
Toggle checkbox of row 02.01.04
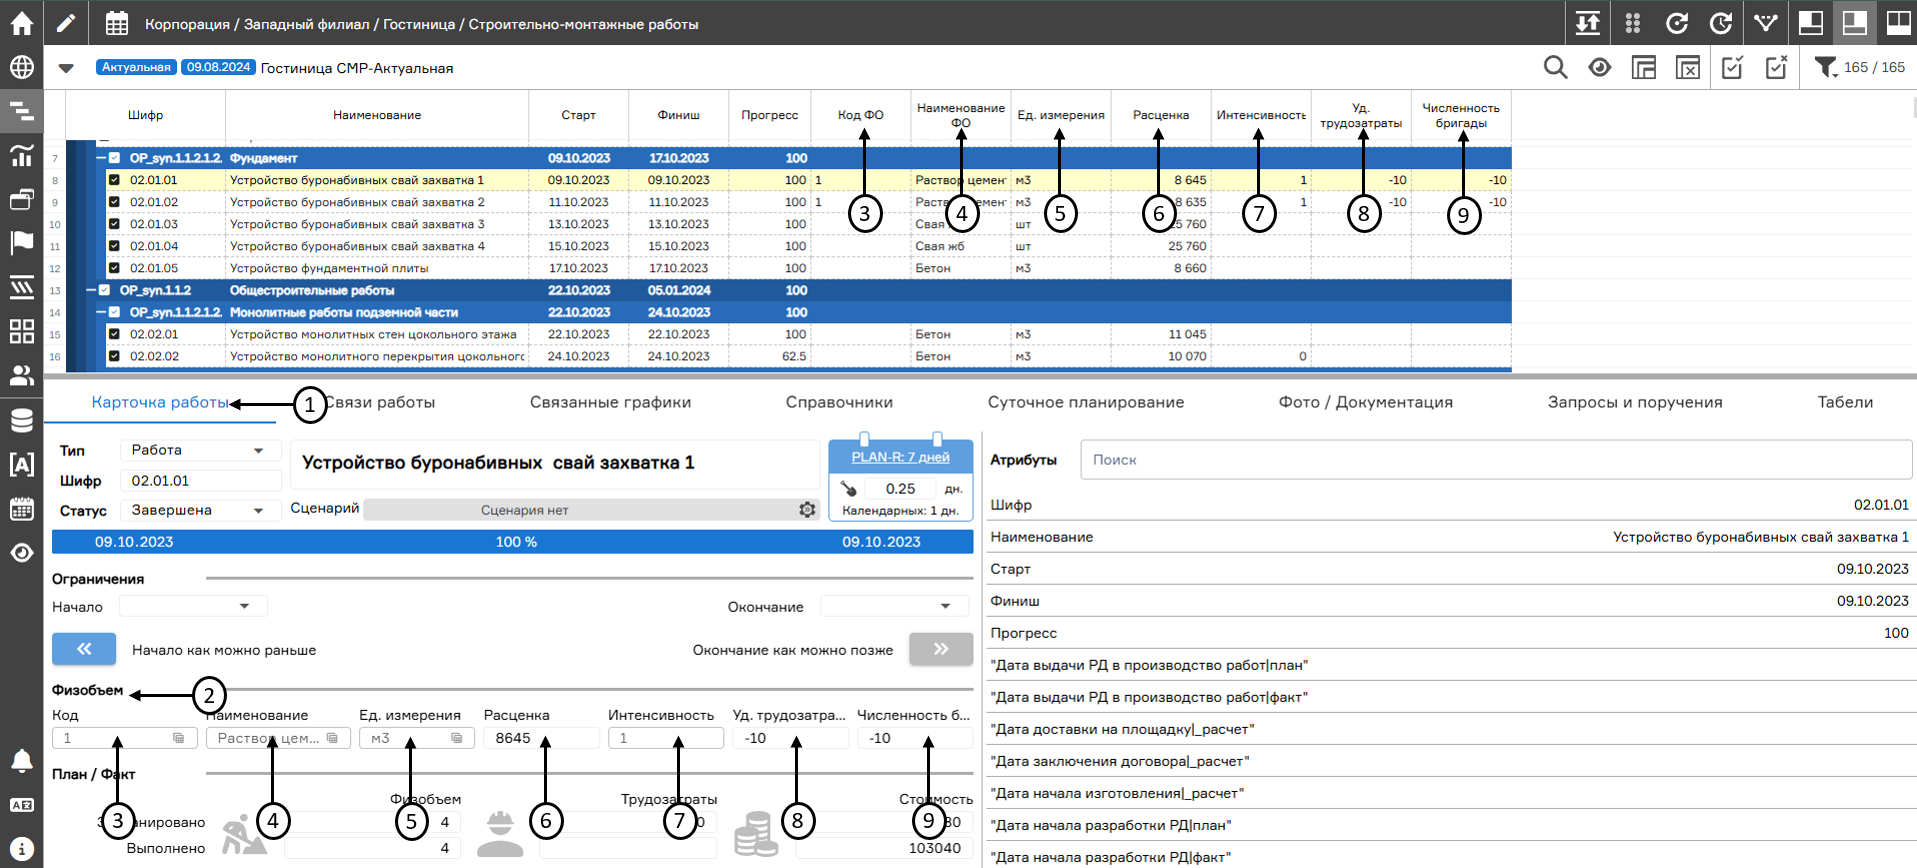coord(114,246)
